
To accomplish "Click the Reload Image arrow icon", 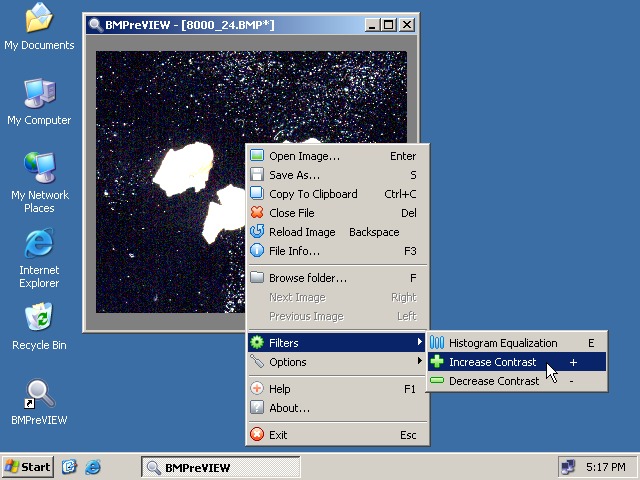I will (257, 231).
